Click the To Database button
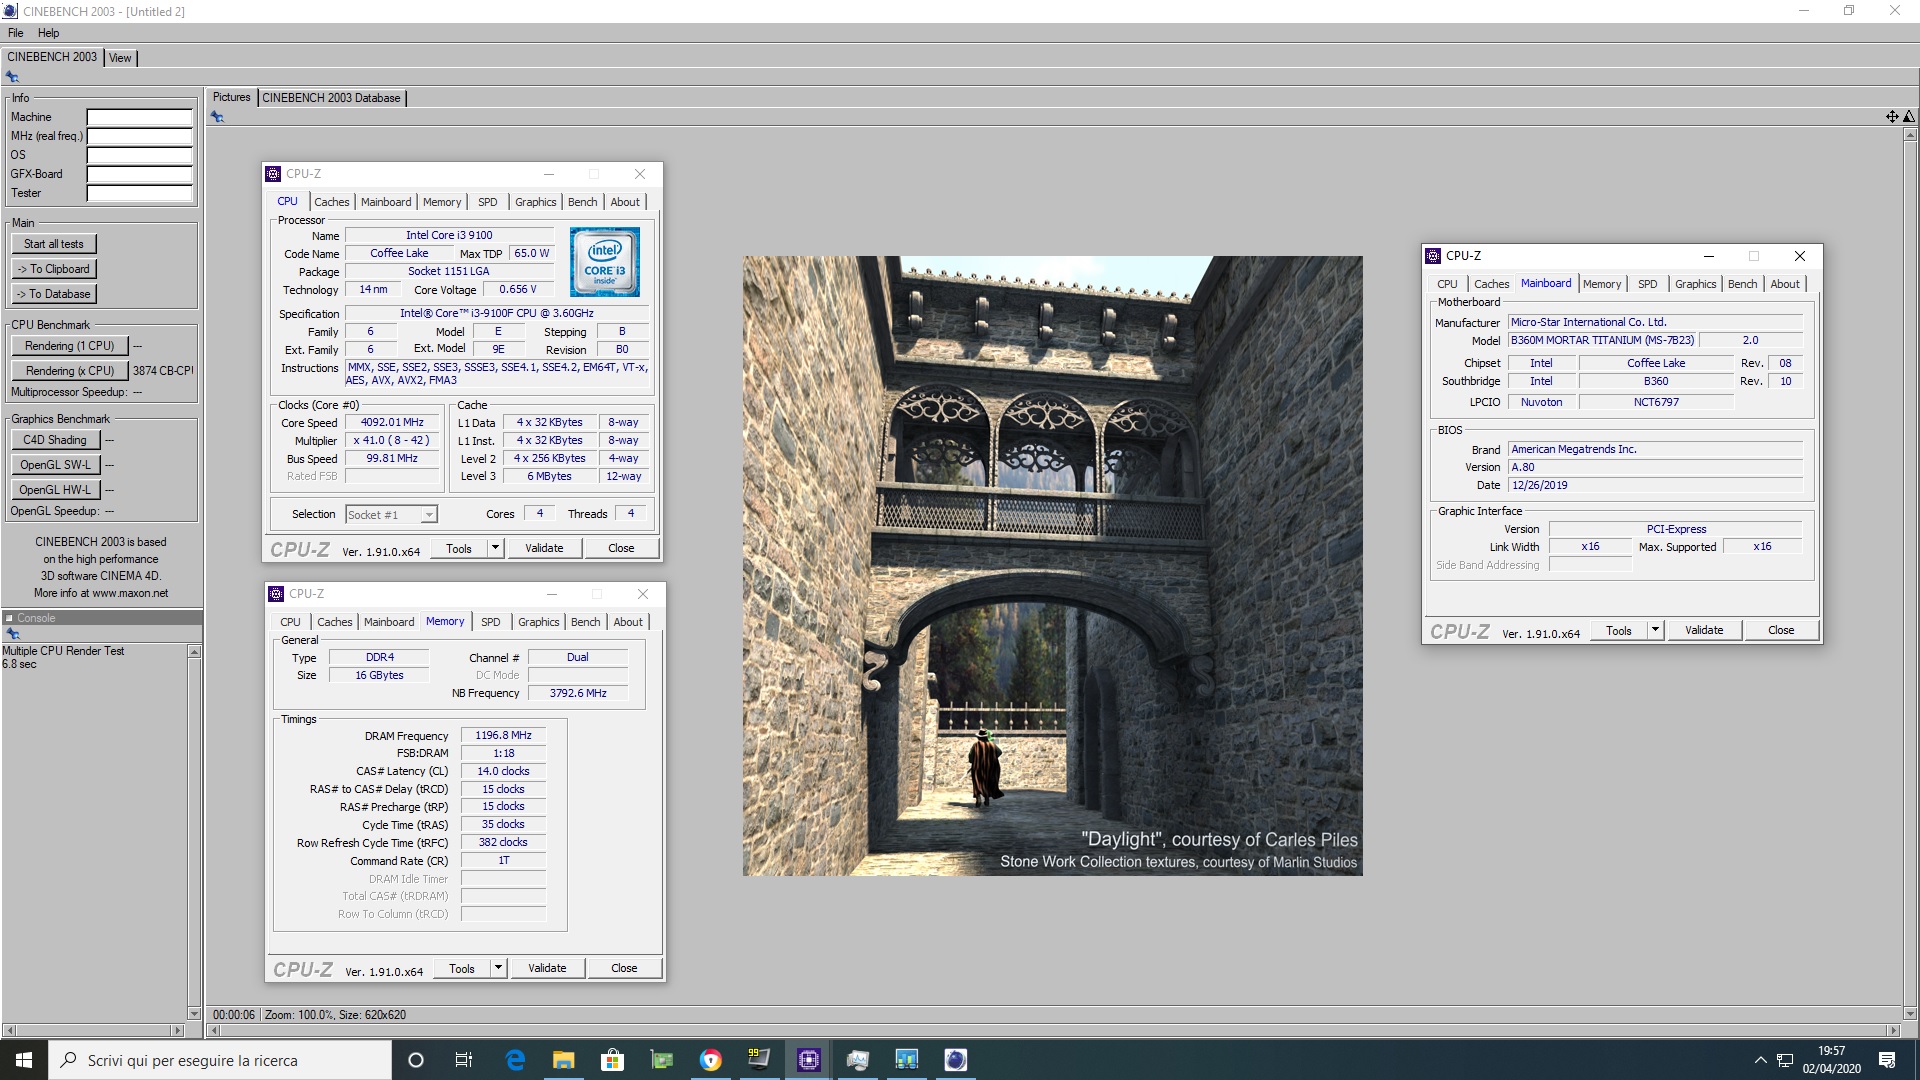The width and height of the screenshot is (1920, 1080). (x=54, y=294)
